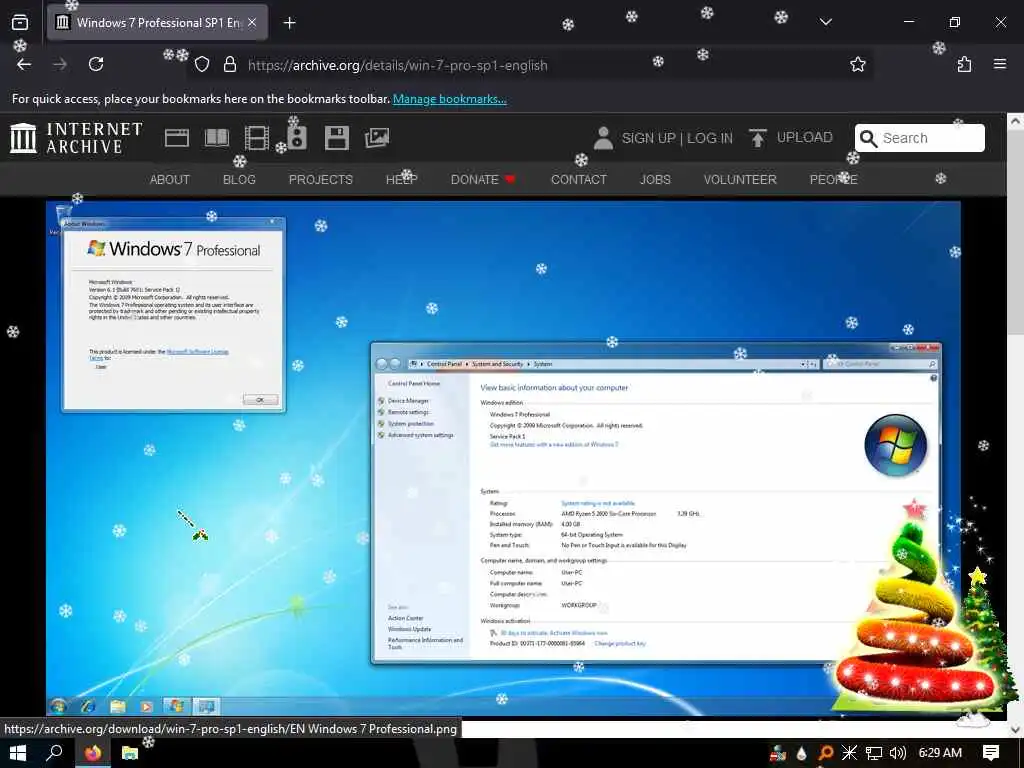The height and width of the screenshot is (768, 1024).
Task: Click the Windows 7 screenshot preview image
Action: coord(503,458)
